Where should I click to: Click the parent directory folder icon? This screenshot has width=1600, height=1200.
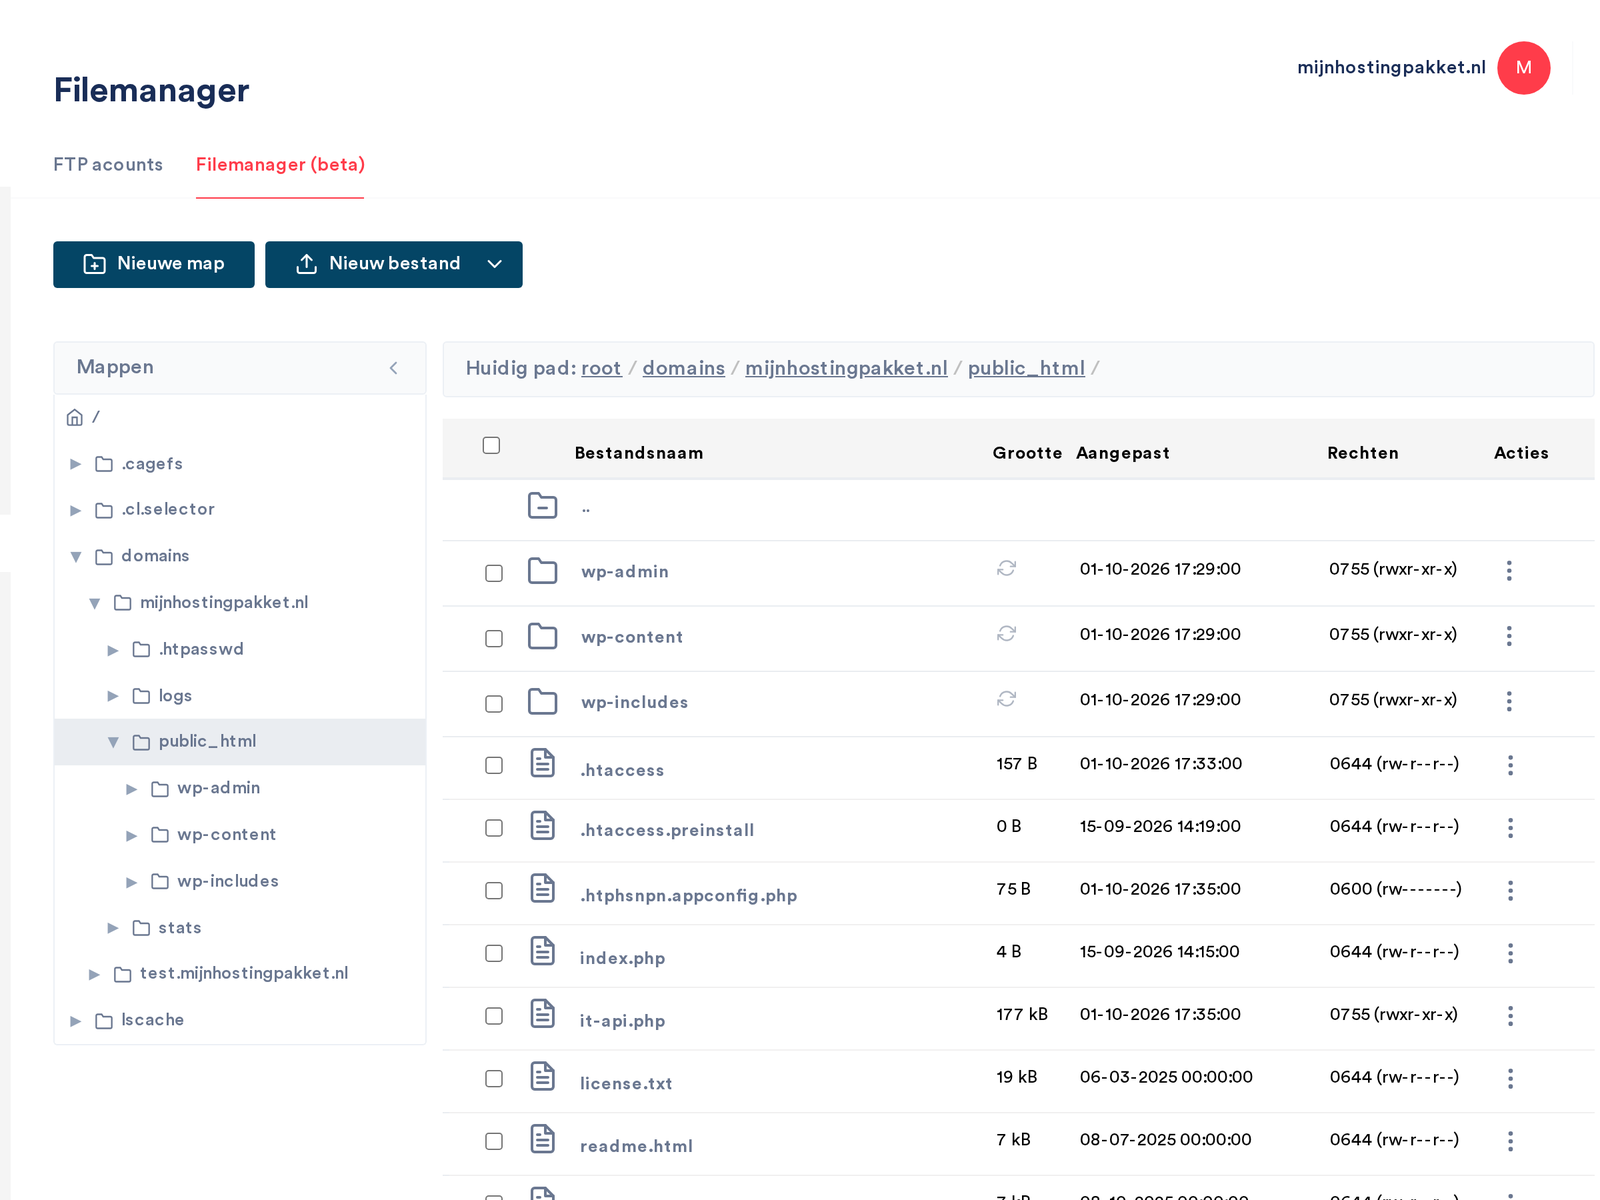[542, 506]
